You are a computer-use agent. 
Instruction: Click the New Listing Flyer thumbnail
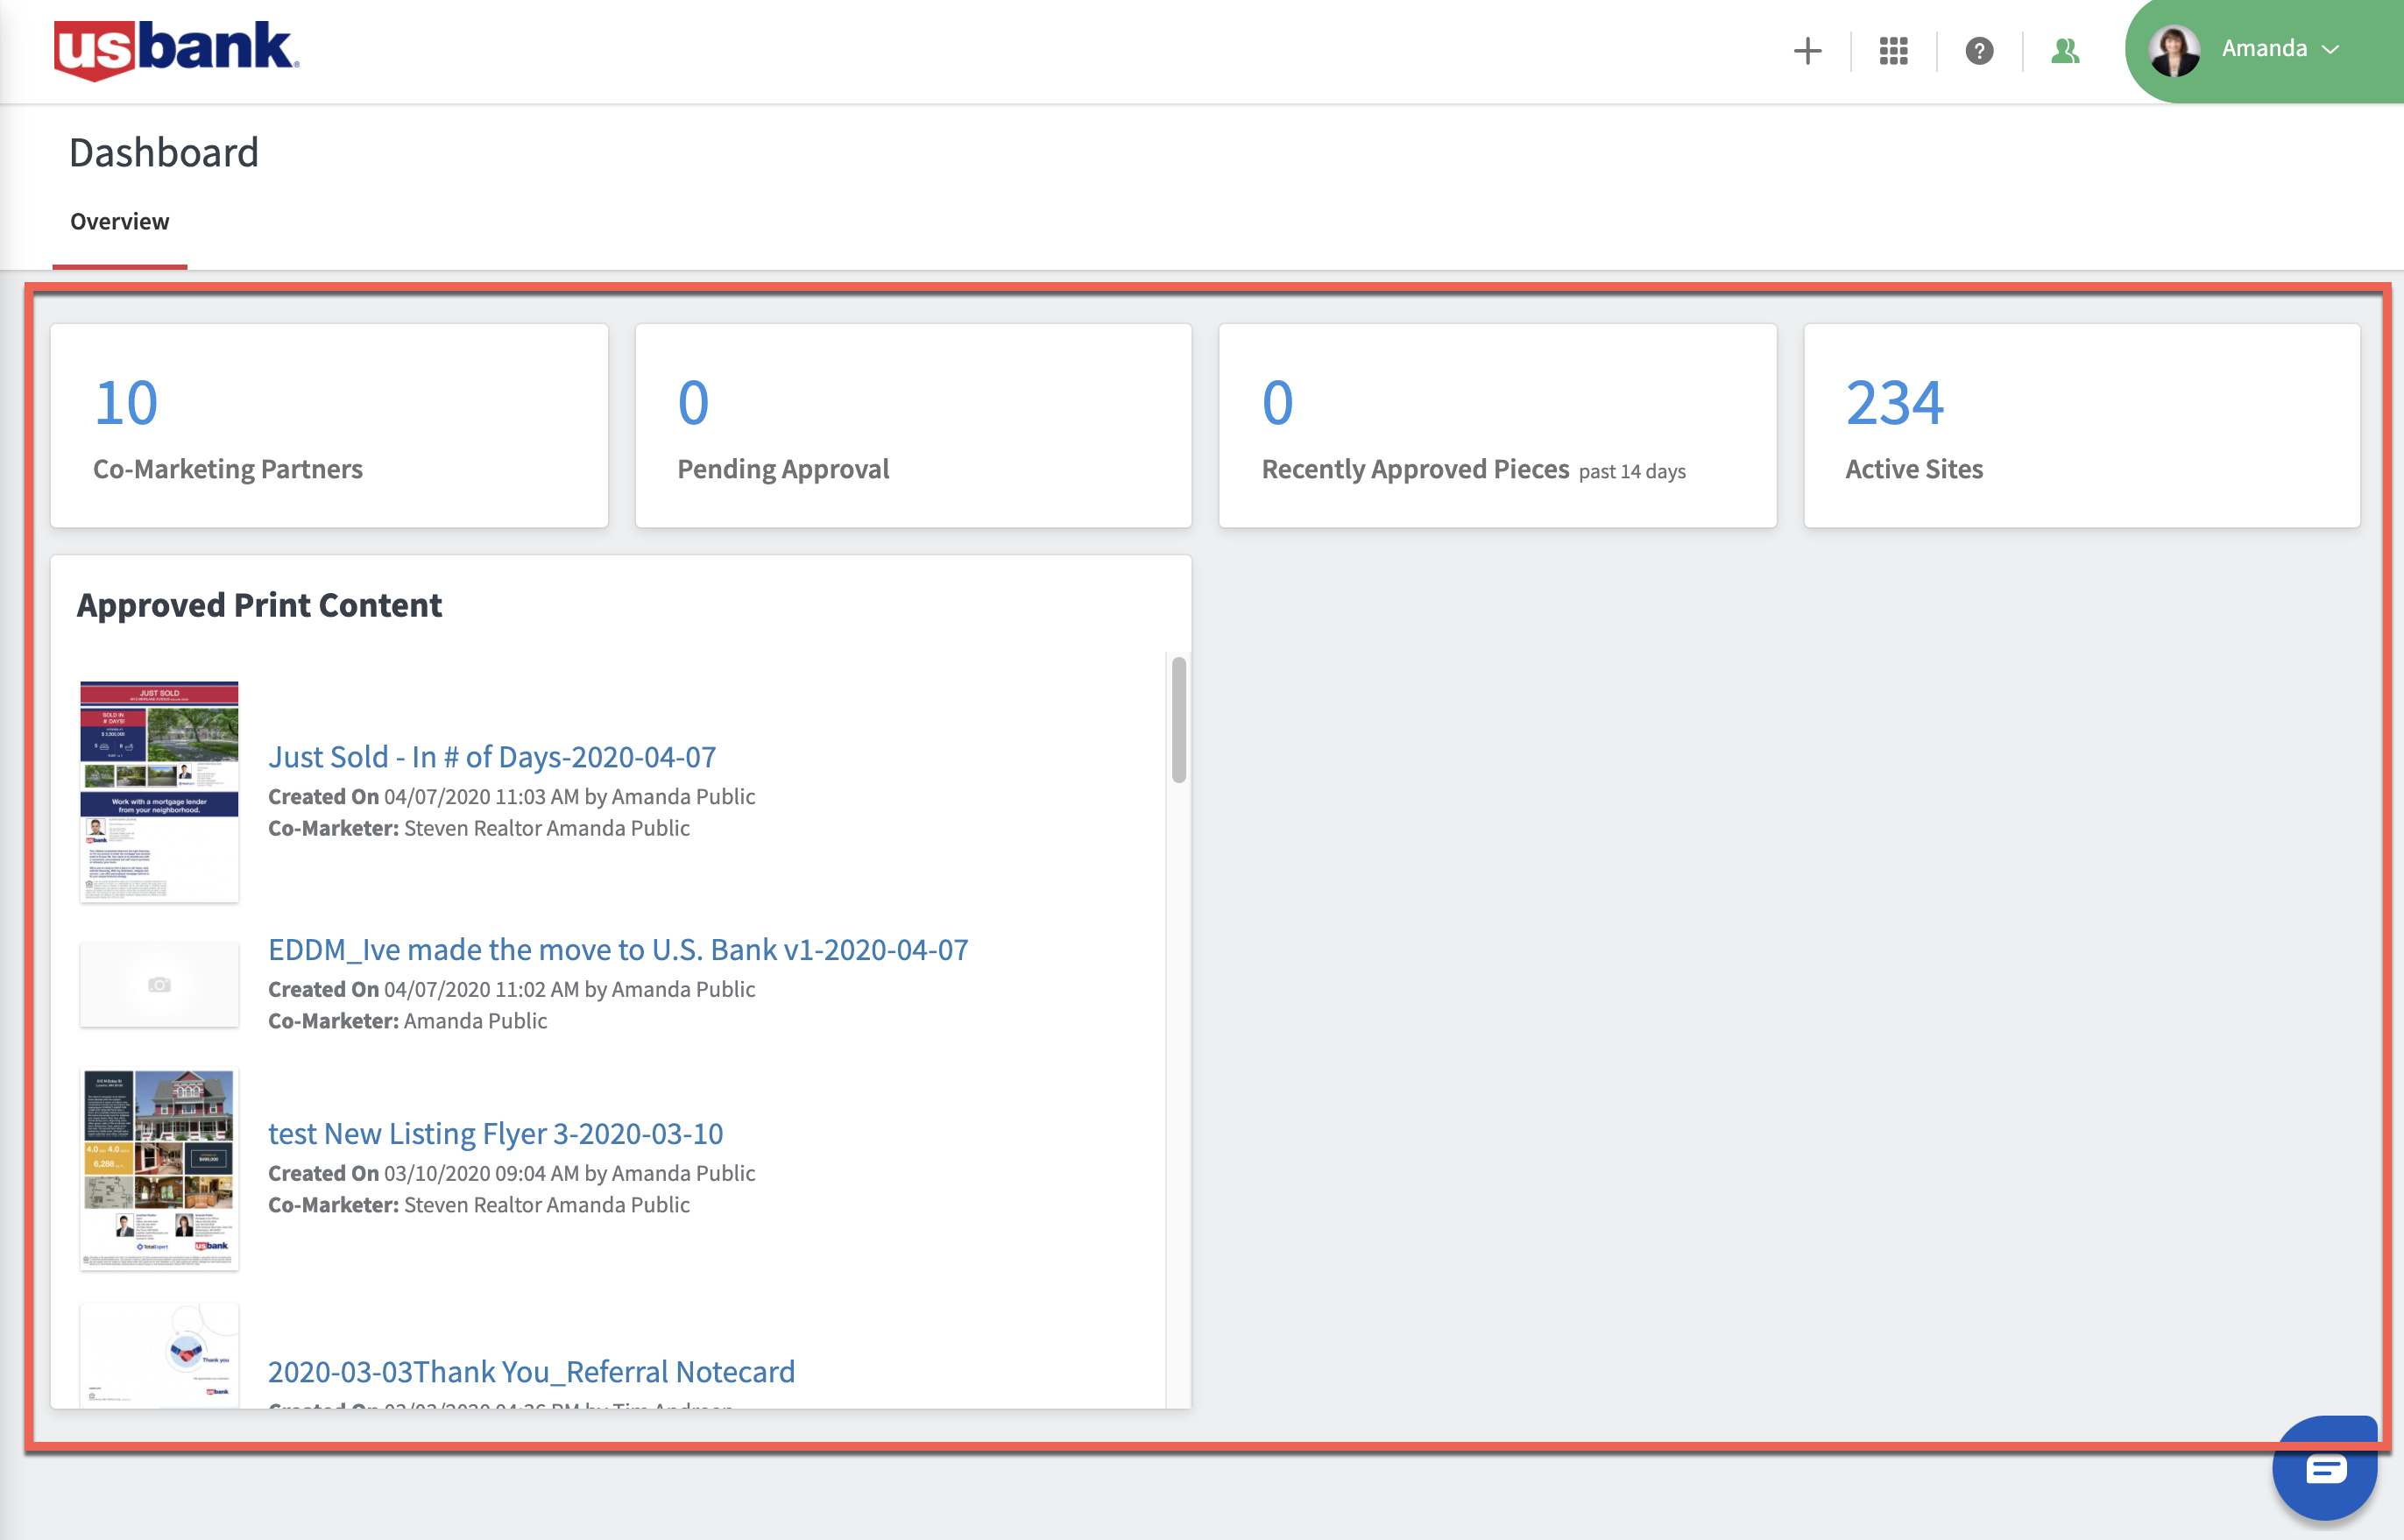pyautogui.click(x=159, y=1168)
